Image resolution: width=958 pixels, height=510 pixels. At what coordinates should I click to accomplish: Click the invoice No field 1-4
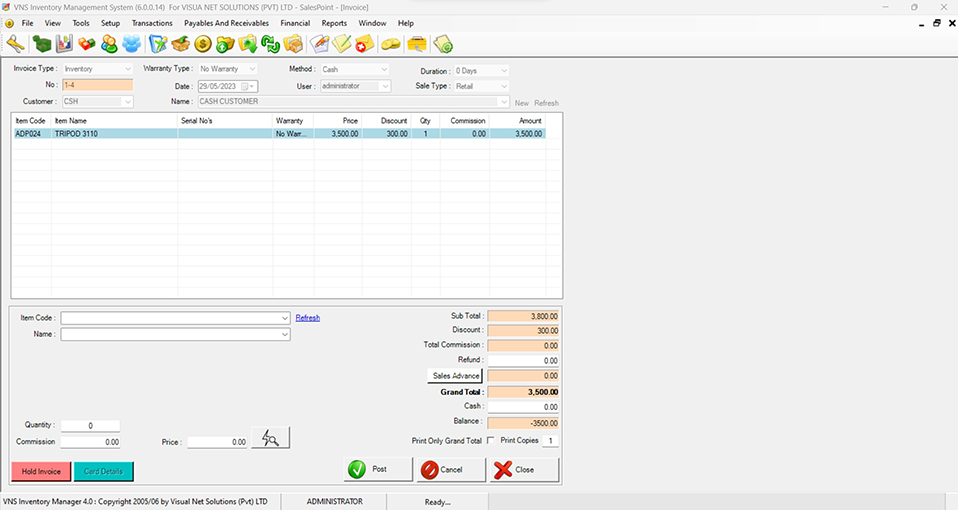click(x=98, y=85)
